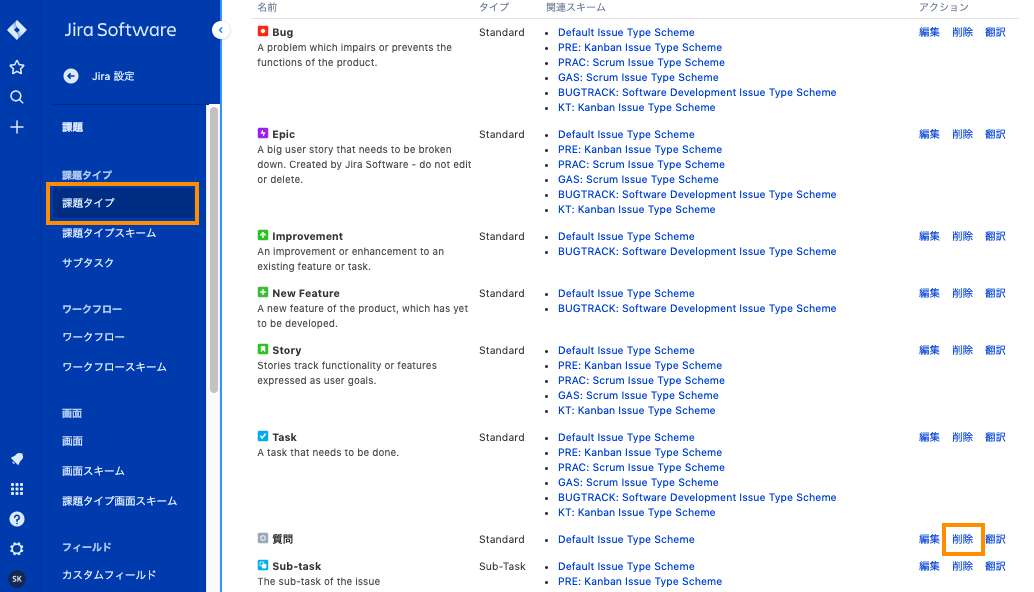Select 課題タイプ in the sidebar
The height and width of the screenshot is (592, 1034).
[123, 203]
